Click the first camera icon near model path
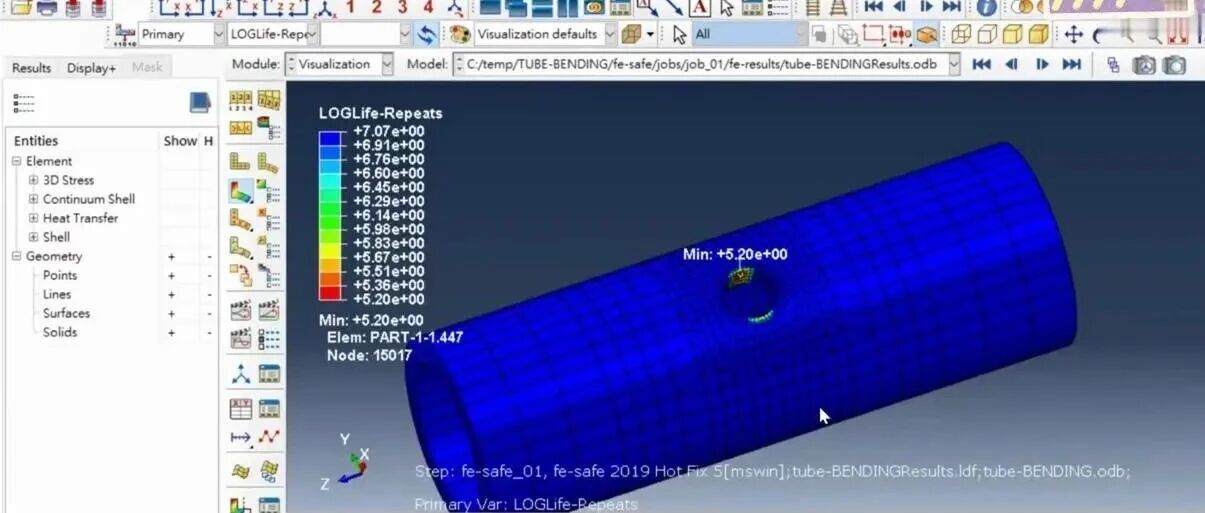1205x513 pixels. [1144, 65]
